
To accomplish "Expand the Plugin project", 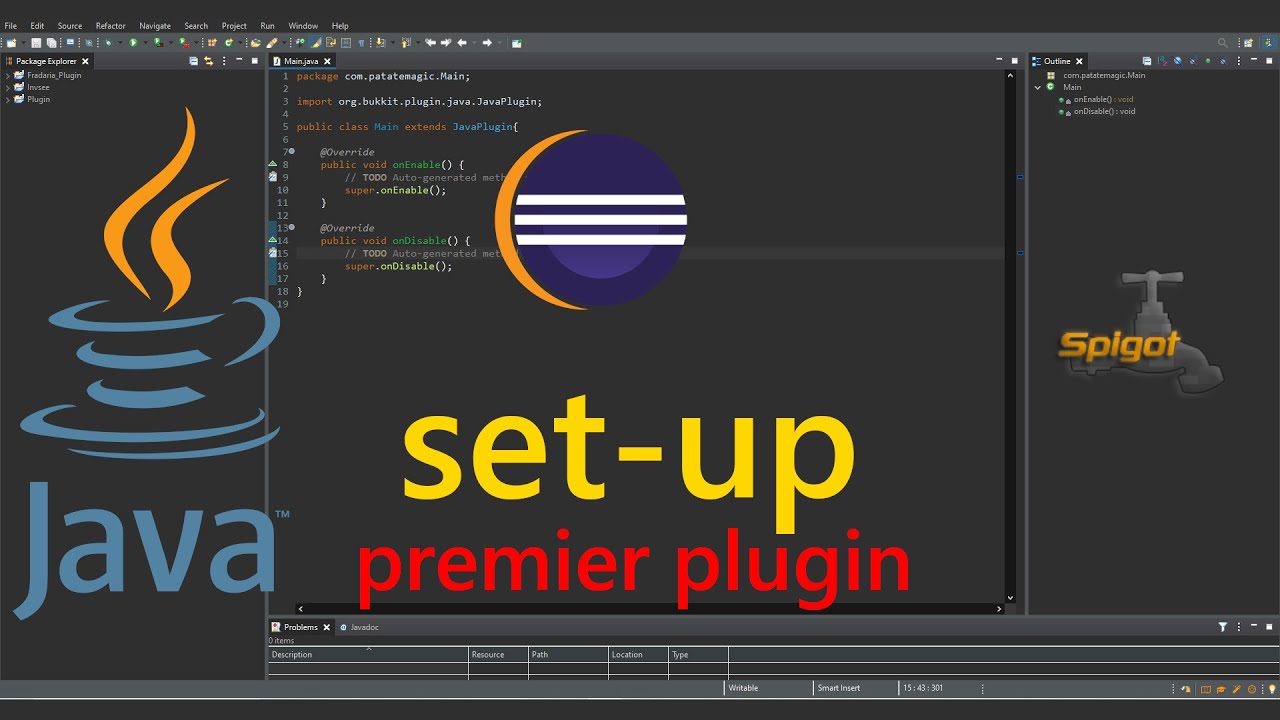I will pos(8,99).
